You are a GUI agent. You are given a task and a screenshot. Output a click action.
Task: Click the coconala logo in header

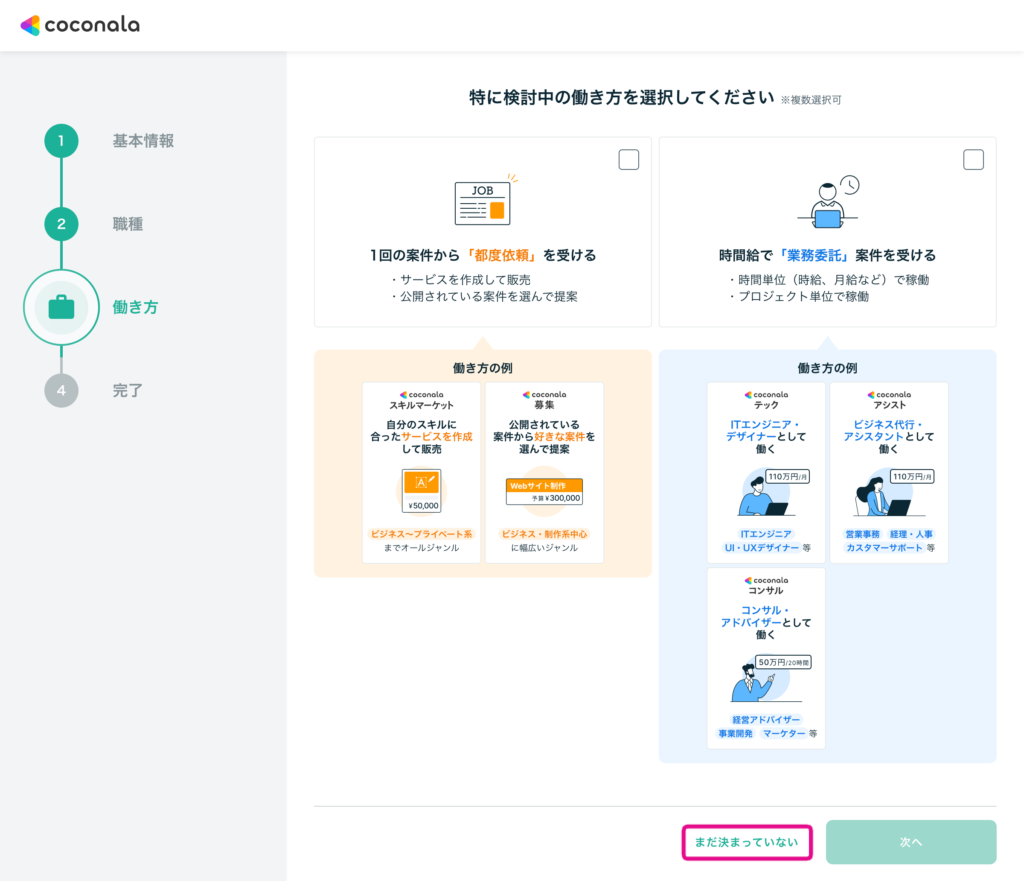pos(80,25)
